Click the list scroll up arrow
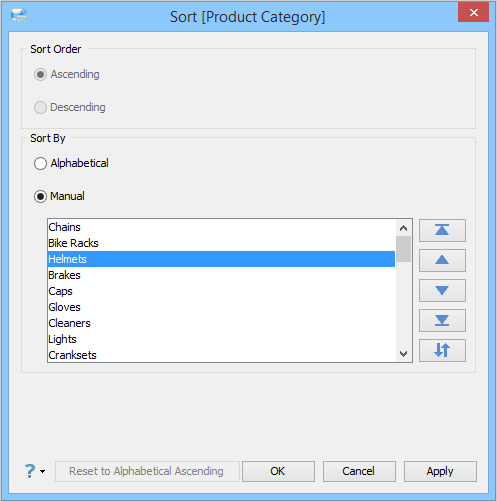The width and height of the screenshot is (497, 502). coord(403,228)
